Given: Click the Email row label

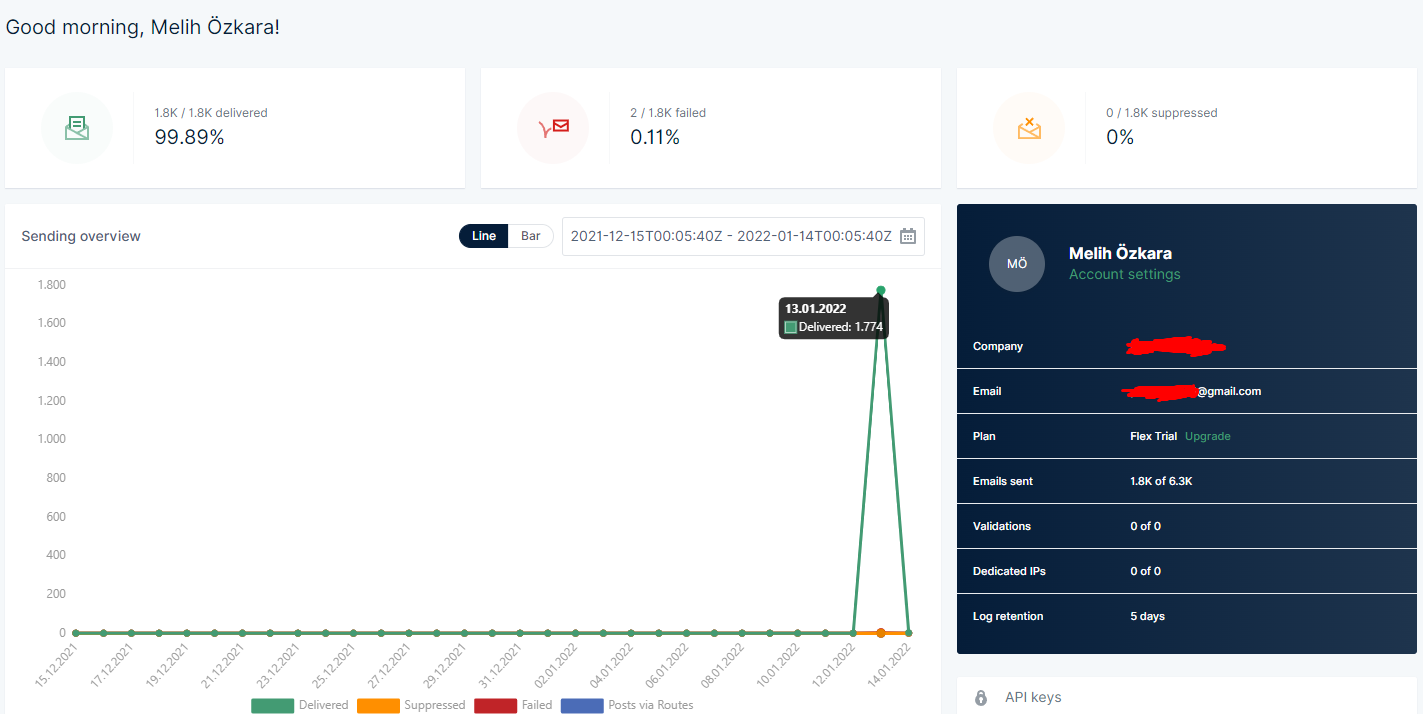Looking at the screenshot, I should pyautogui.click(x=987, y=391).
